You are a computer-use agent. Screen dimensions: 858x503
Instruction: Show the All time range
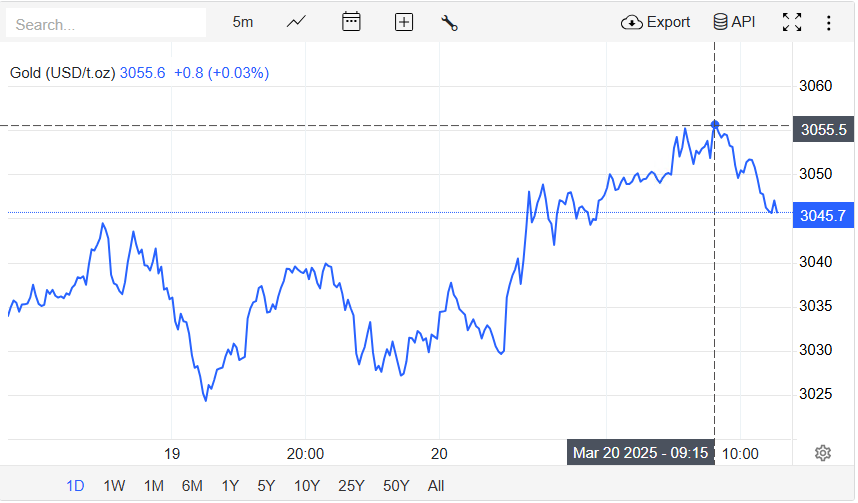point(436,486)
